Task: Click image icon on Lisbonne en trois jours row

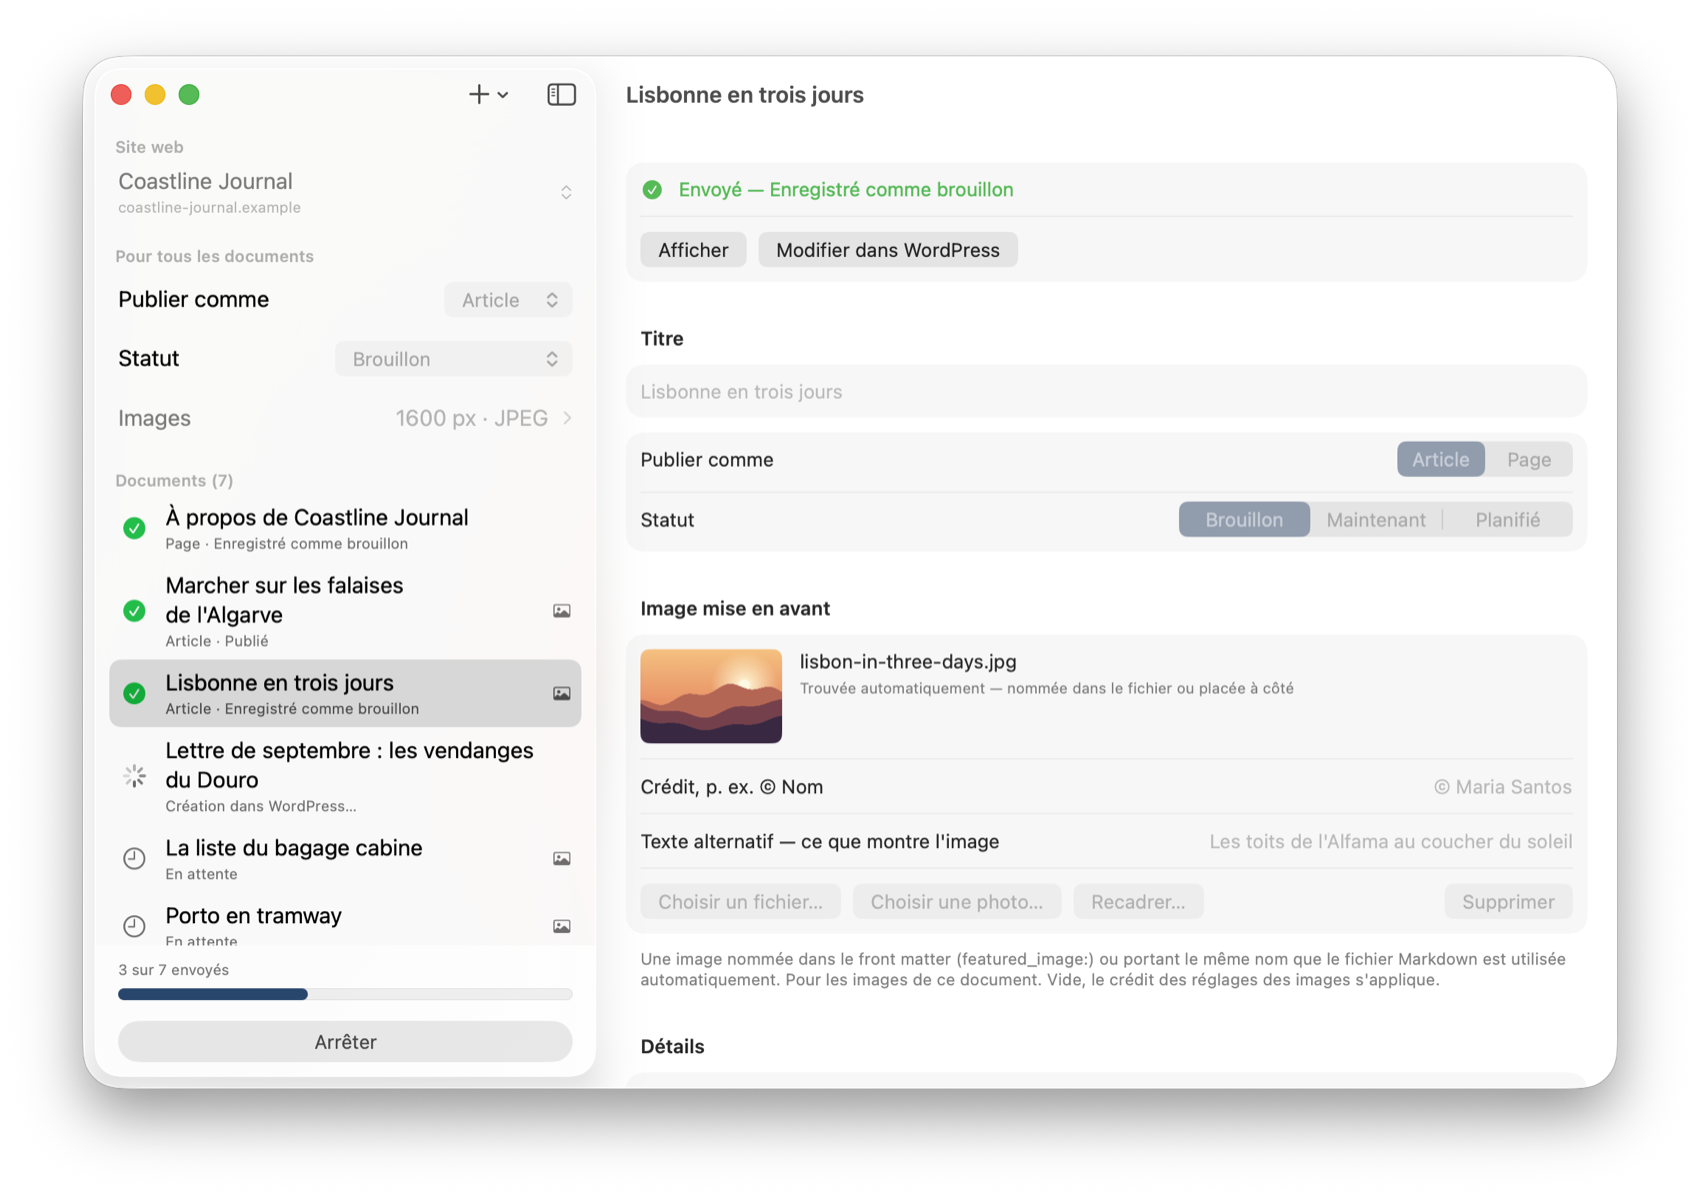Action: point(562,693)
